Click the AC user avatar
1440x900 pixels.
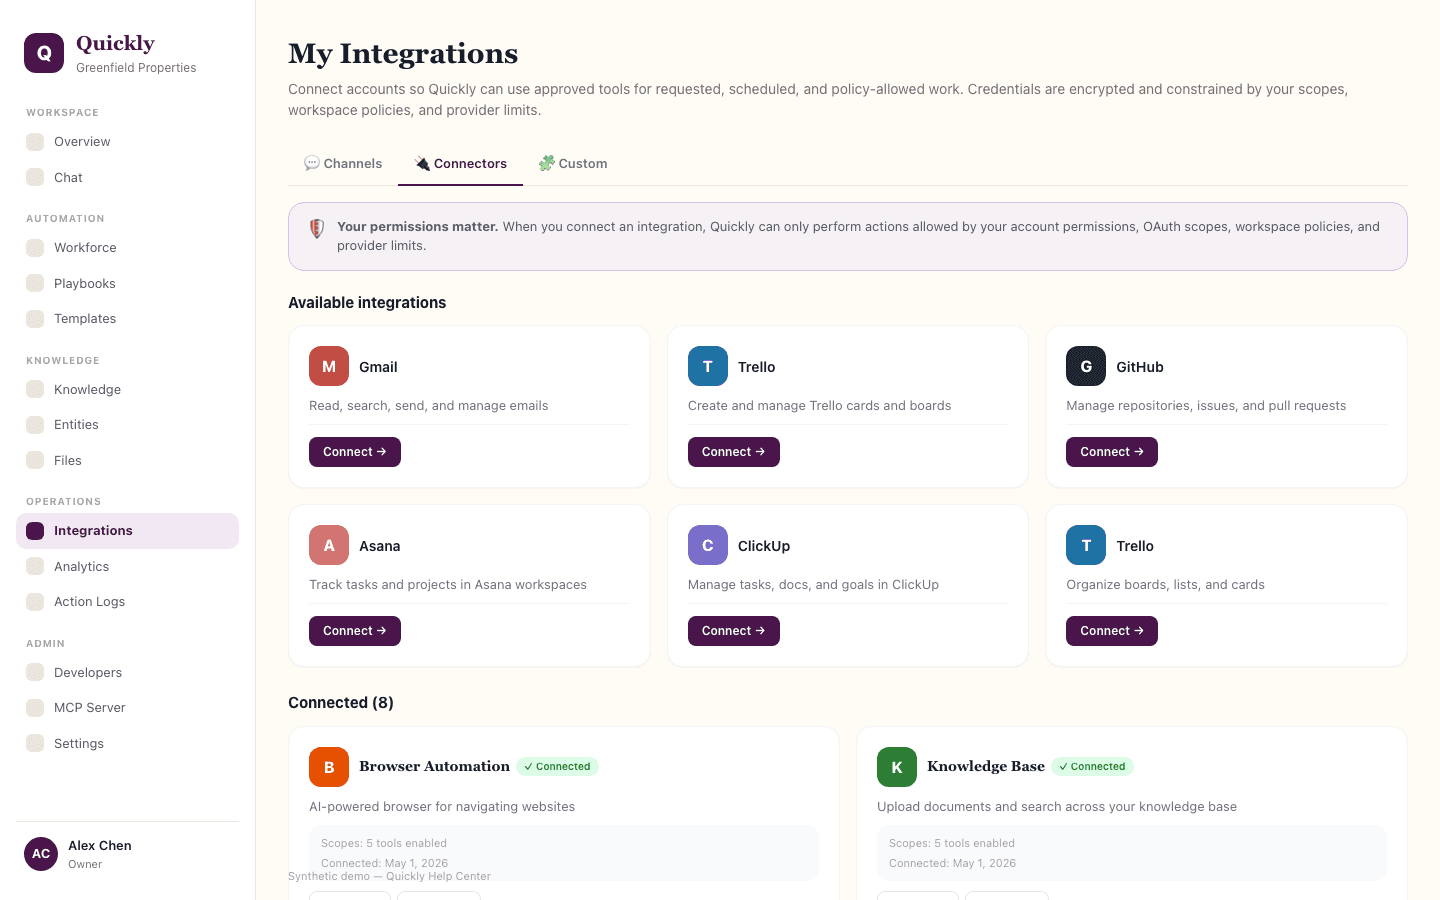click(x=41, y=854)
